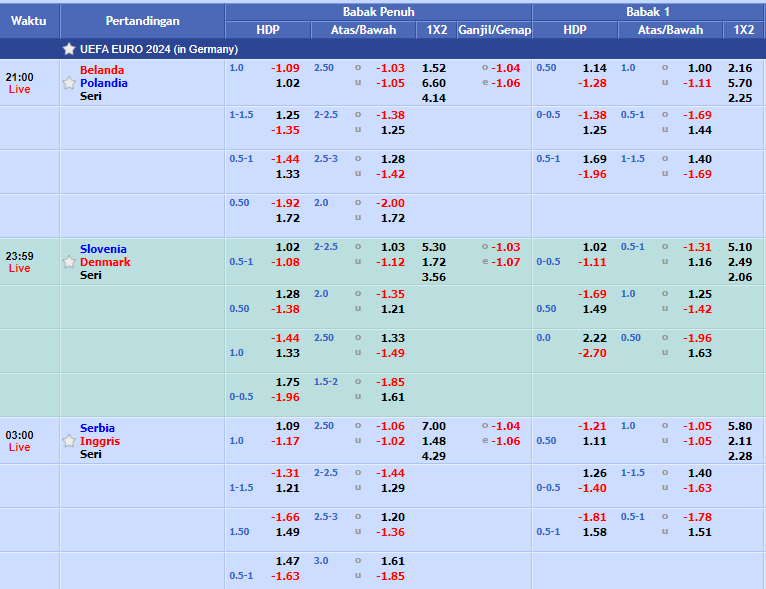Click the Babak 1 header
Viewport: 766px width, 589px height.
648,12
